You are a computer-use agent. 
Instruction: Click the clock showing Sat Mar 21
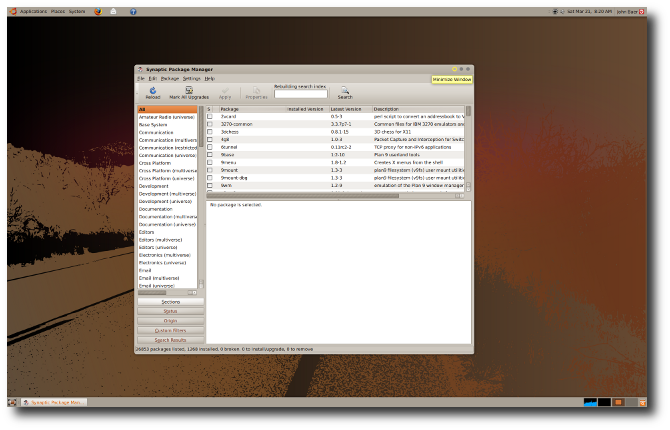click(590, 12)
